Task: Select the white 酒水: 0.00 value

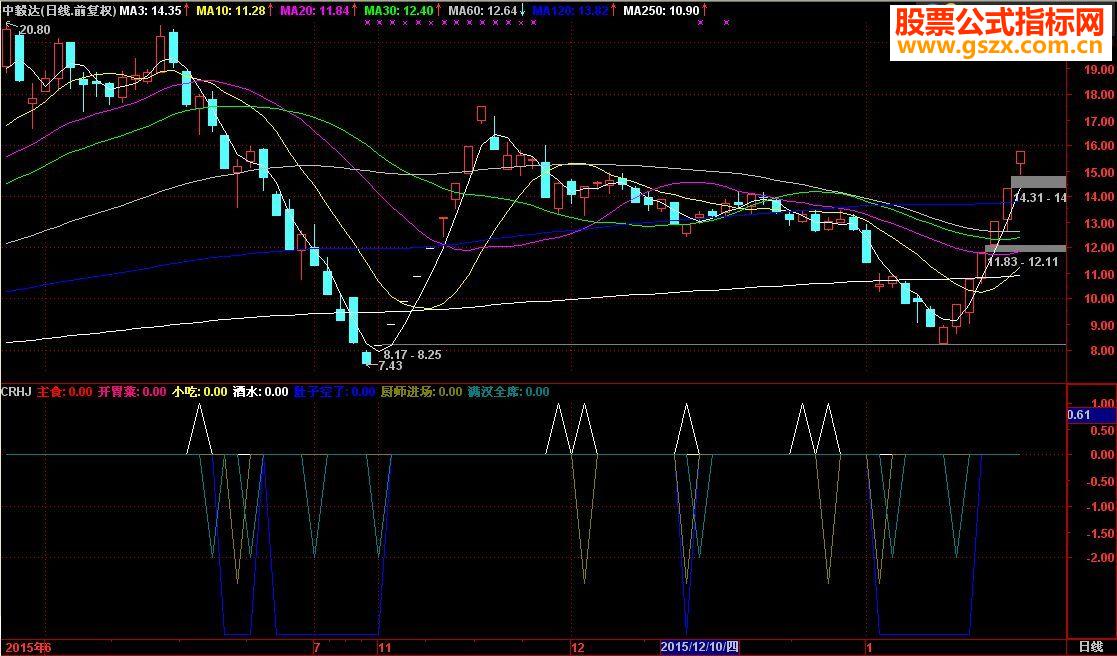Action: (x=261, y=392)
